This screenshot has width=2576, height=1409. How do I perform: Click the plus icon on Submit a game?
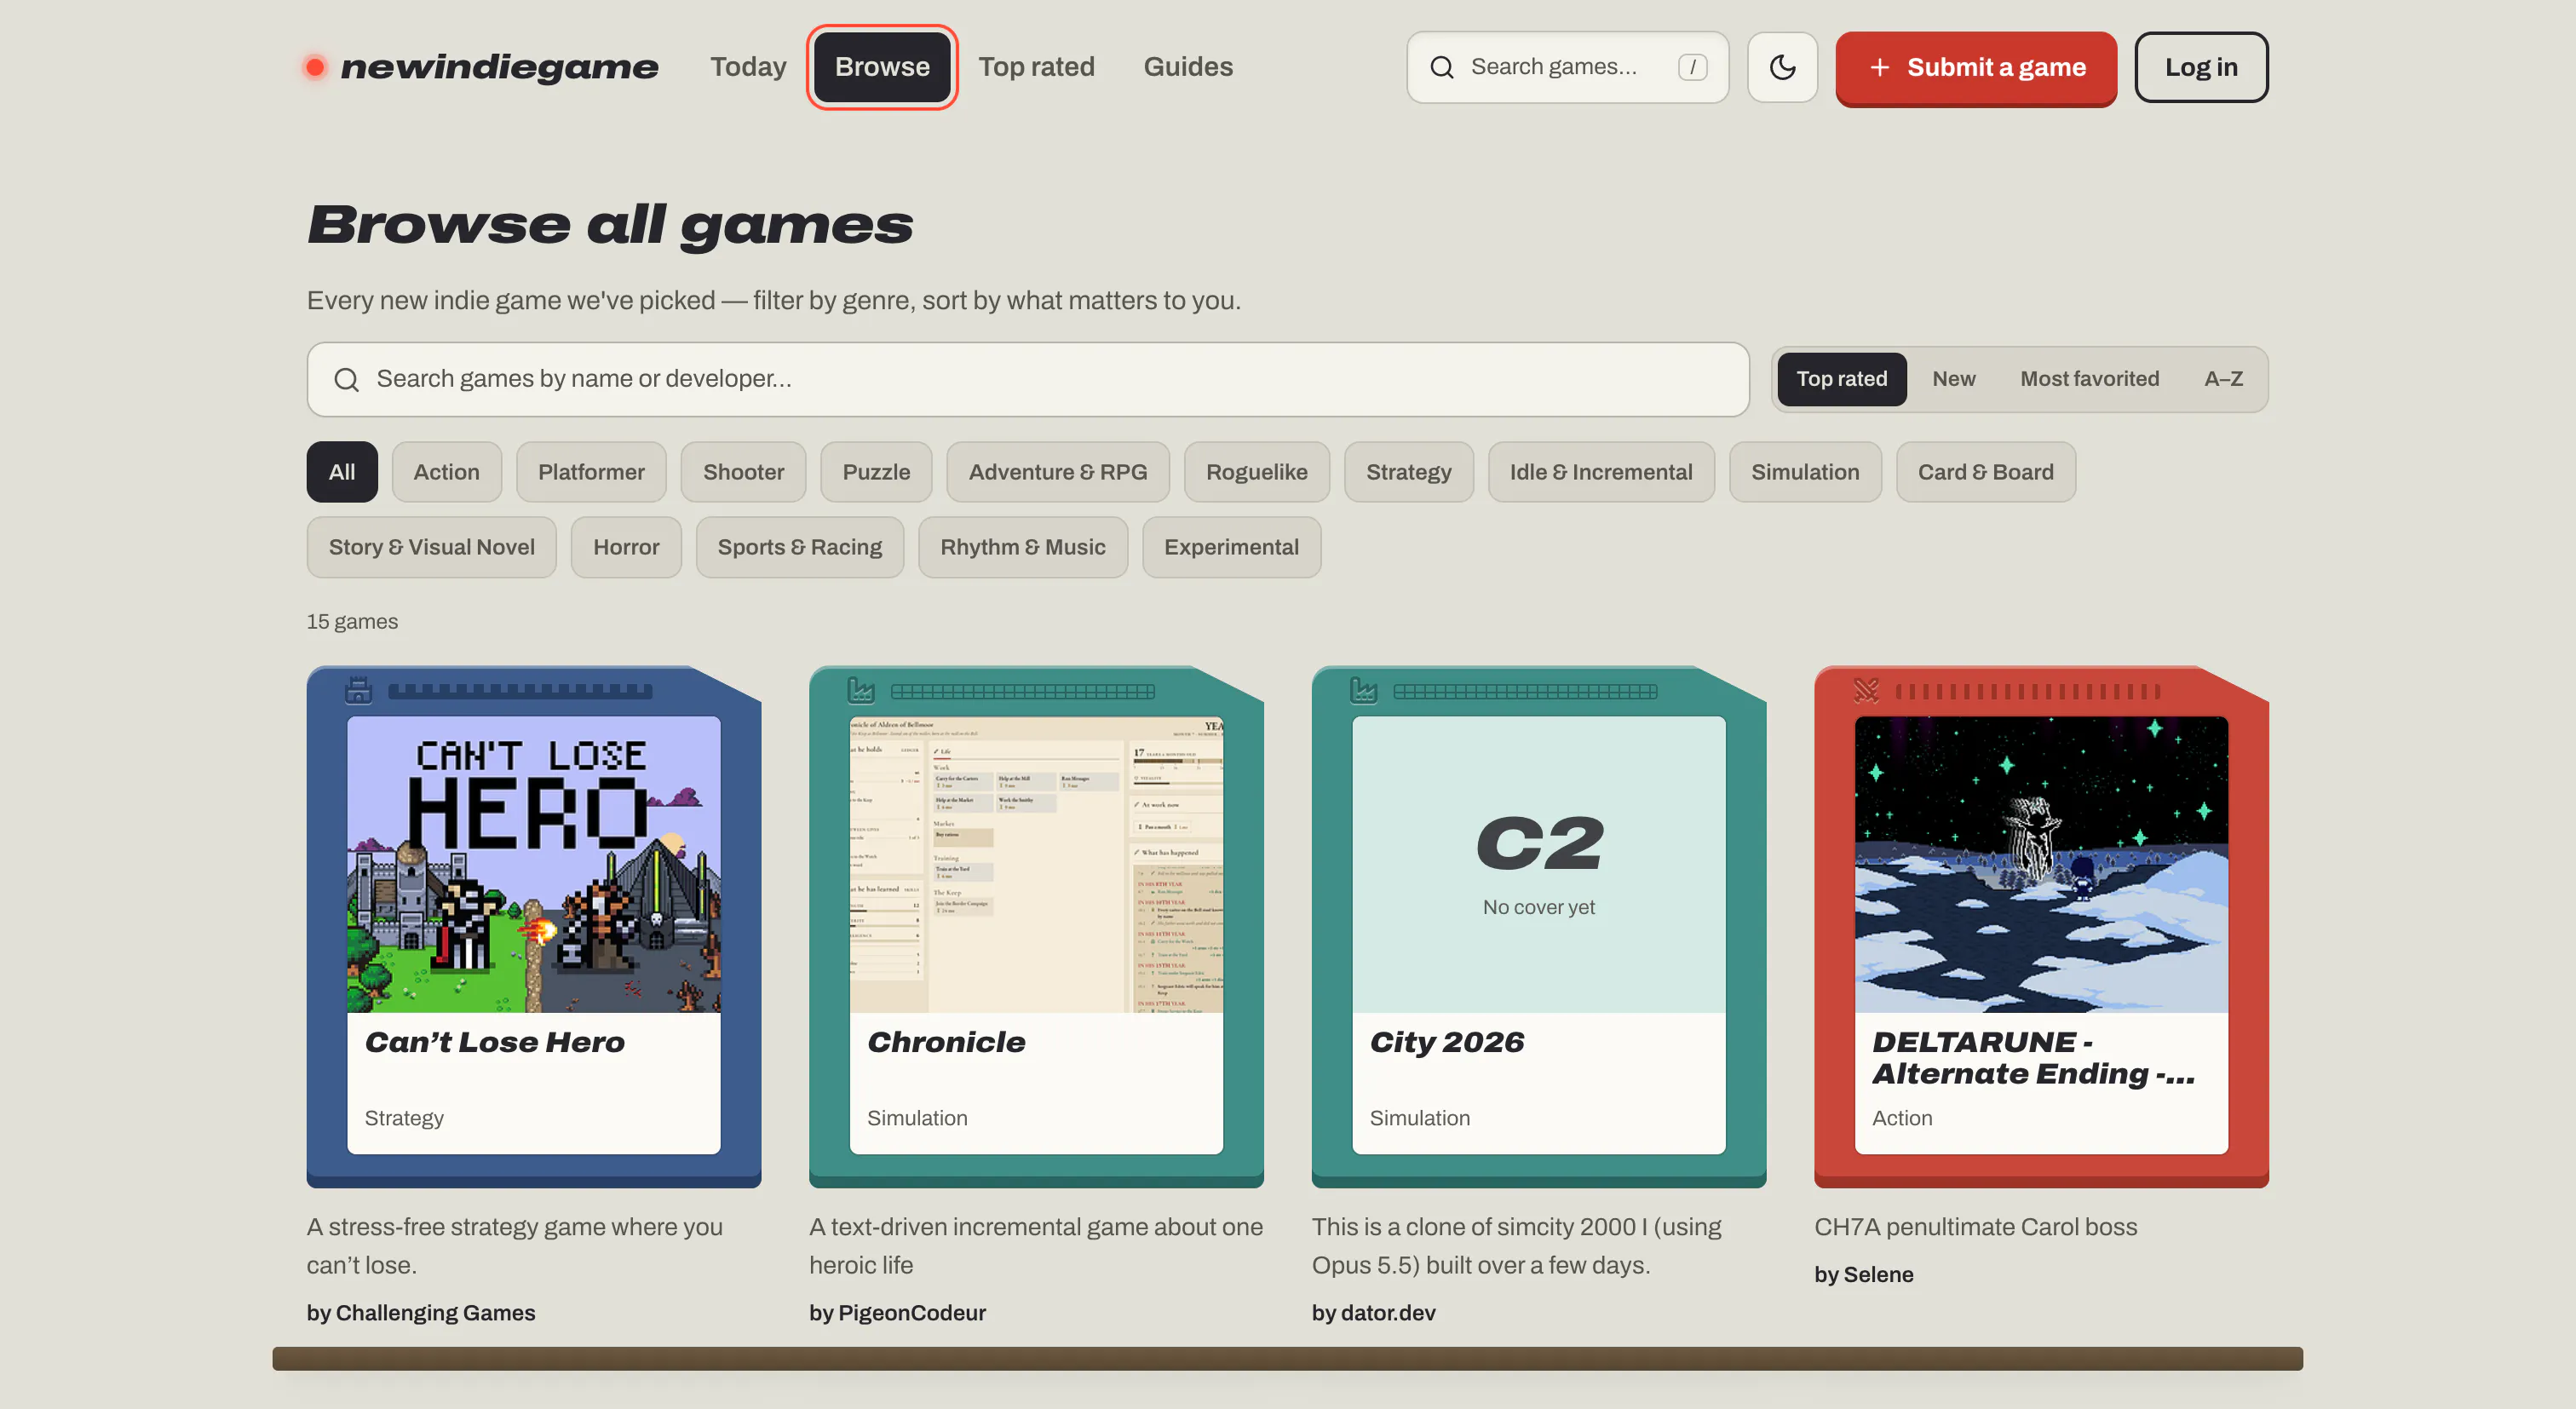point(1880,67)
